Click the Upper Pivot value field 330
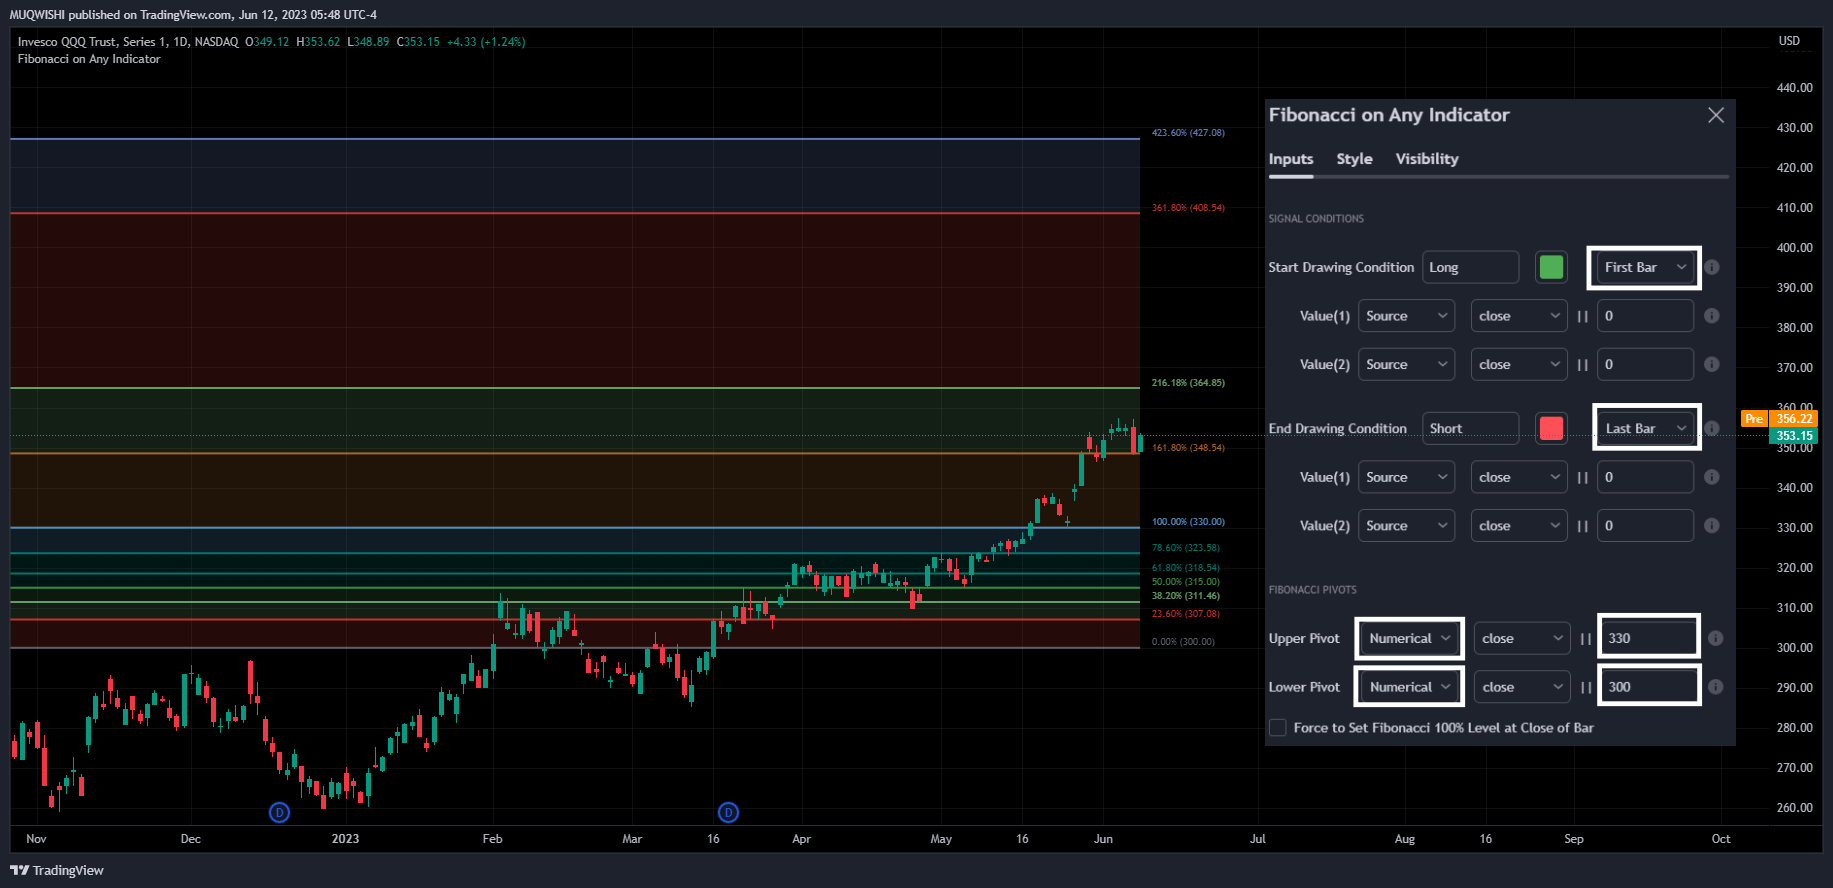This screenshot has width=1833, height=888. pyautogui.click(x=1649, y=638)
